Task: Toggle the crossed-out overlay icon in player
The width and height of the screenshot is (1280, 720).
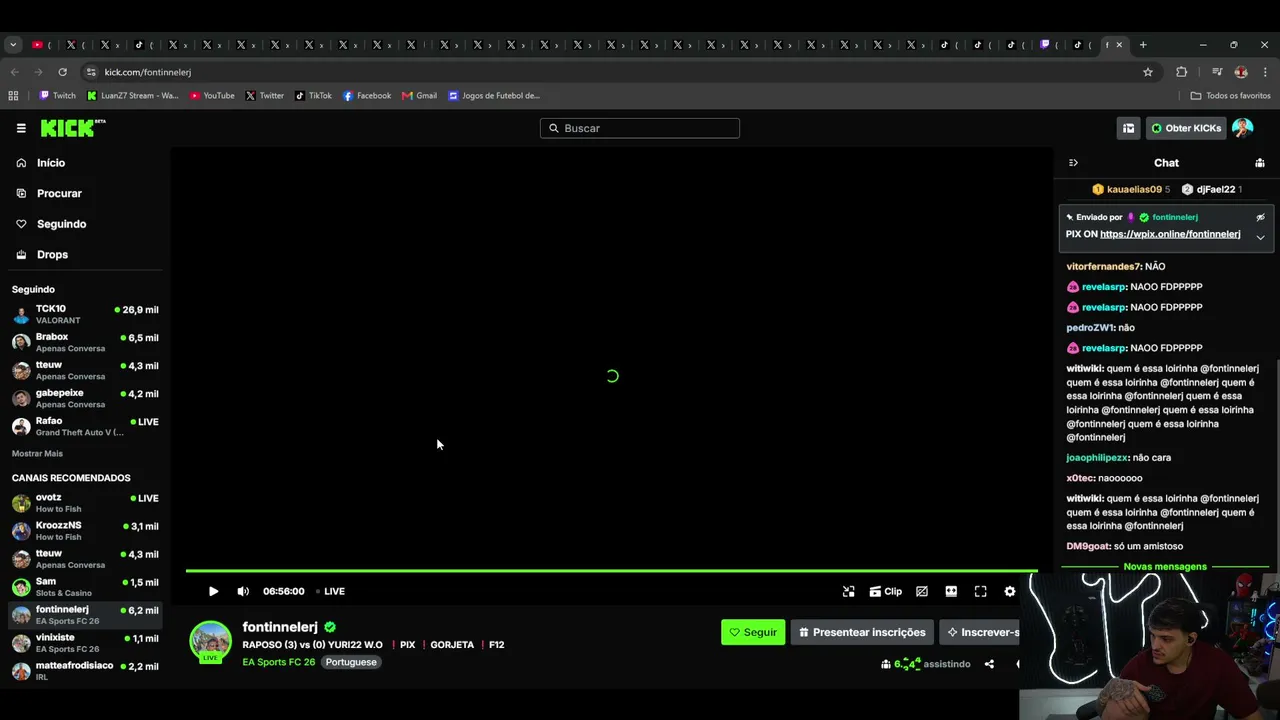Action: pos(922,591)
